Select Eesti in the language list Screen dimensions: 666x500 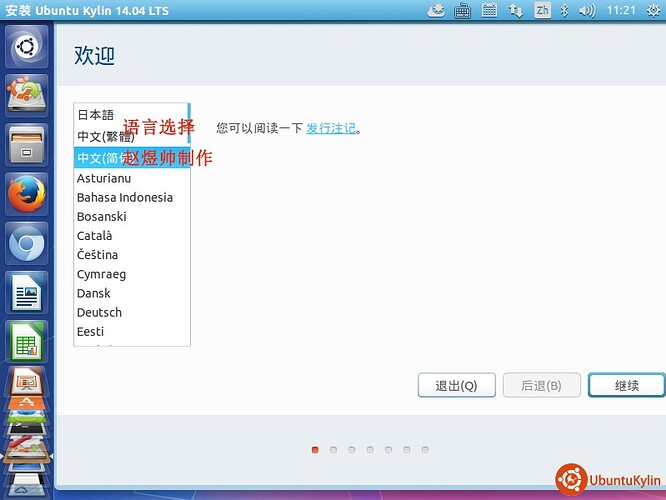click(x=132, y=331)
